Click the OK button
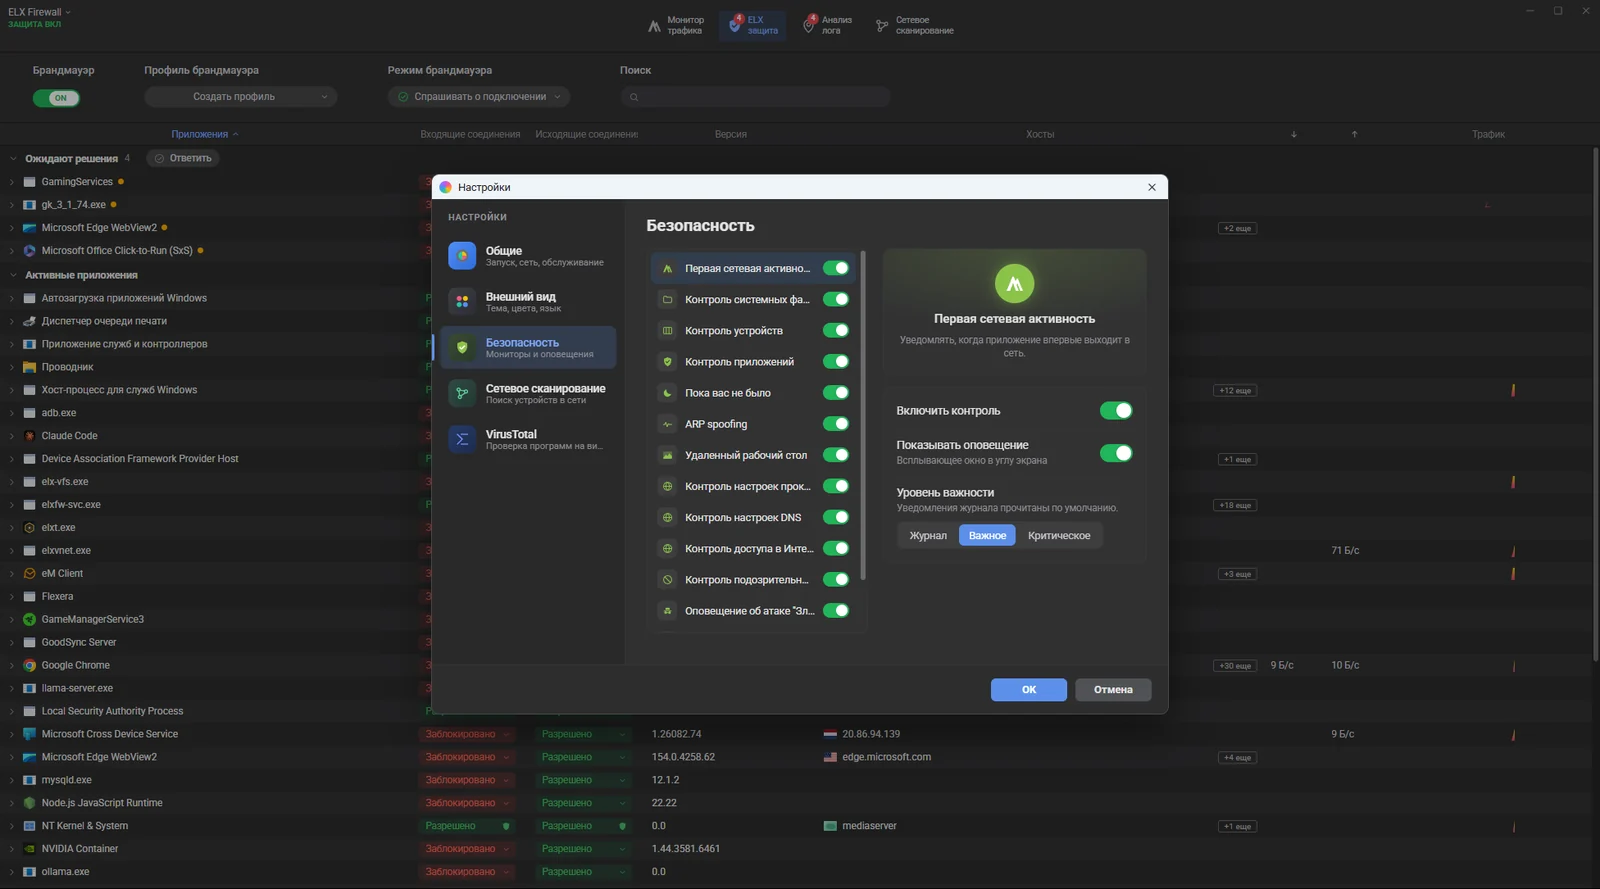Viewport: 1600px width, 889px height. pyautogui.click(x=1029, y=690)
